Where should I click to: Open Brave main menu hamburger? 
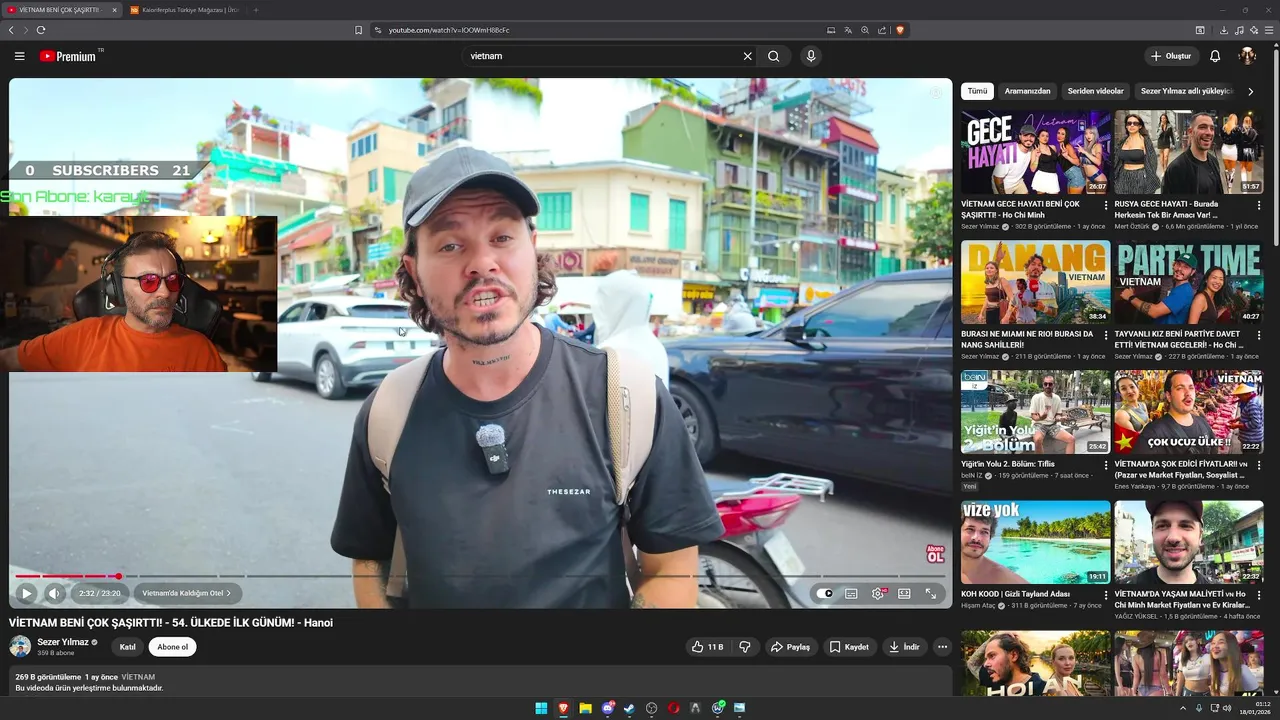click(1270, 30)
